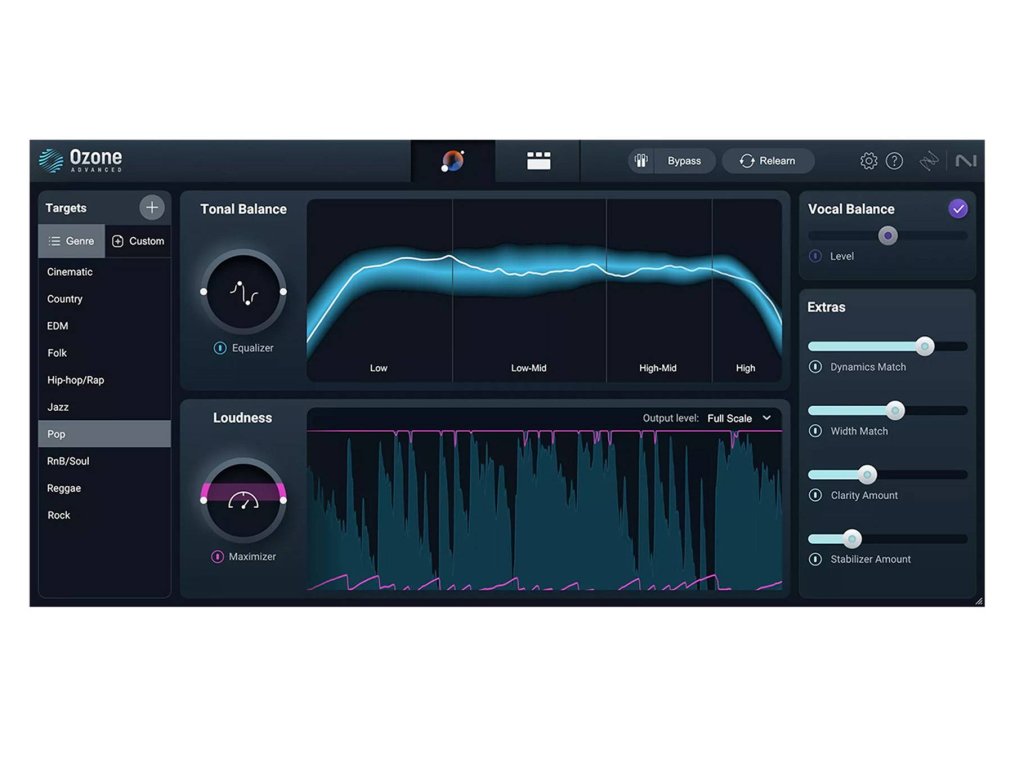The image size is (1024, 768).
Task: Click the Dynamics Match slider handle
Action: pos(924,346)
